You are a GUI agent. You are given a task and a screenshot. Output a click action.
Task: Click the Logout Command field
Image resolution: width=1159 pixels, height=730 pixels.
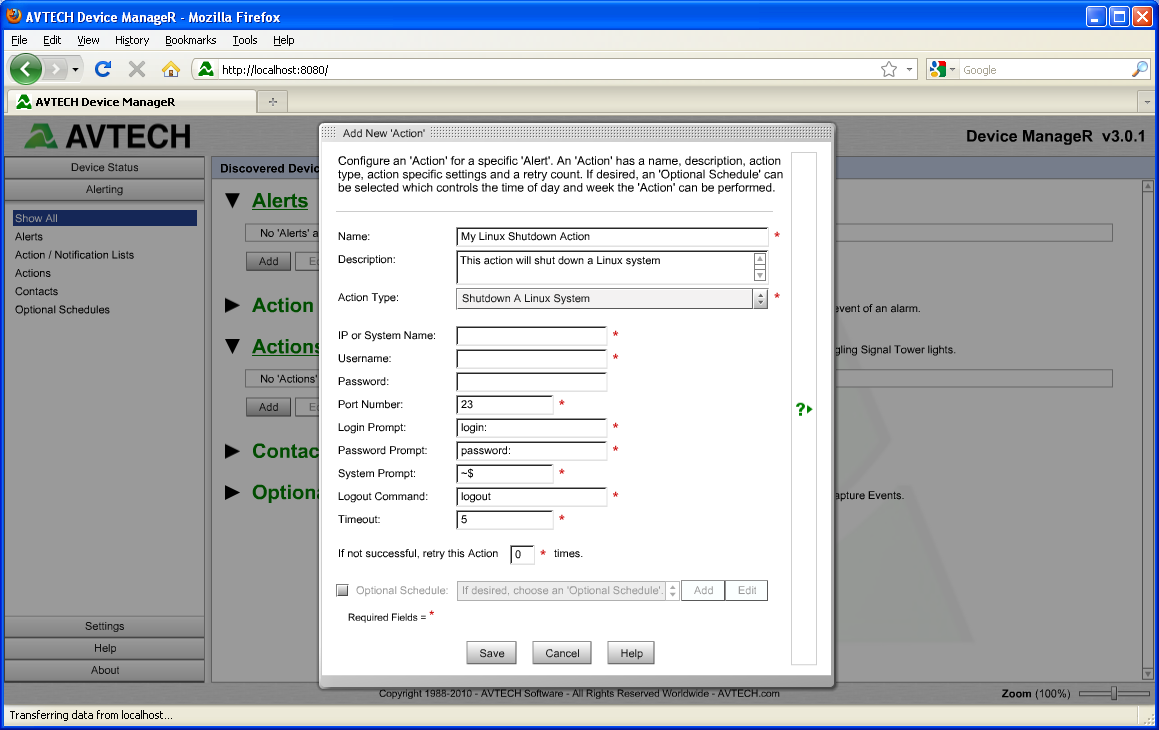coord(531,497)
